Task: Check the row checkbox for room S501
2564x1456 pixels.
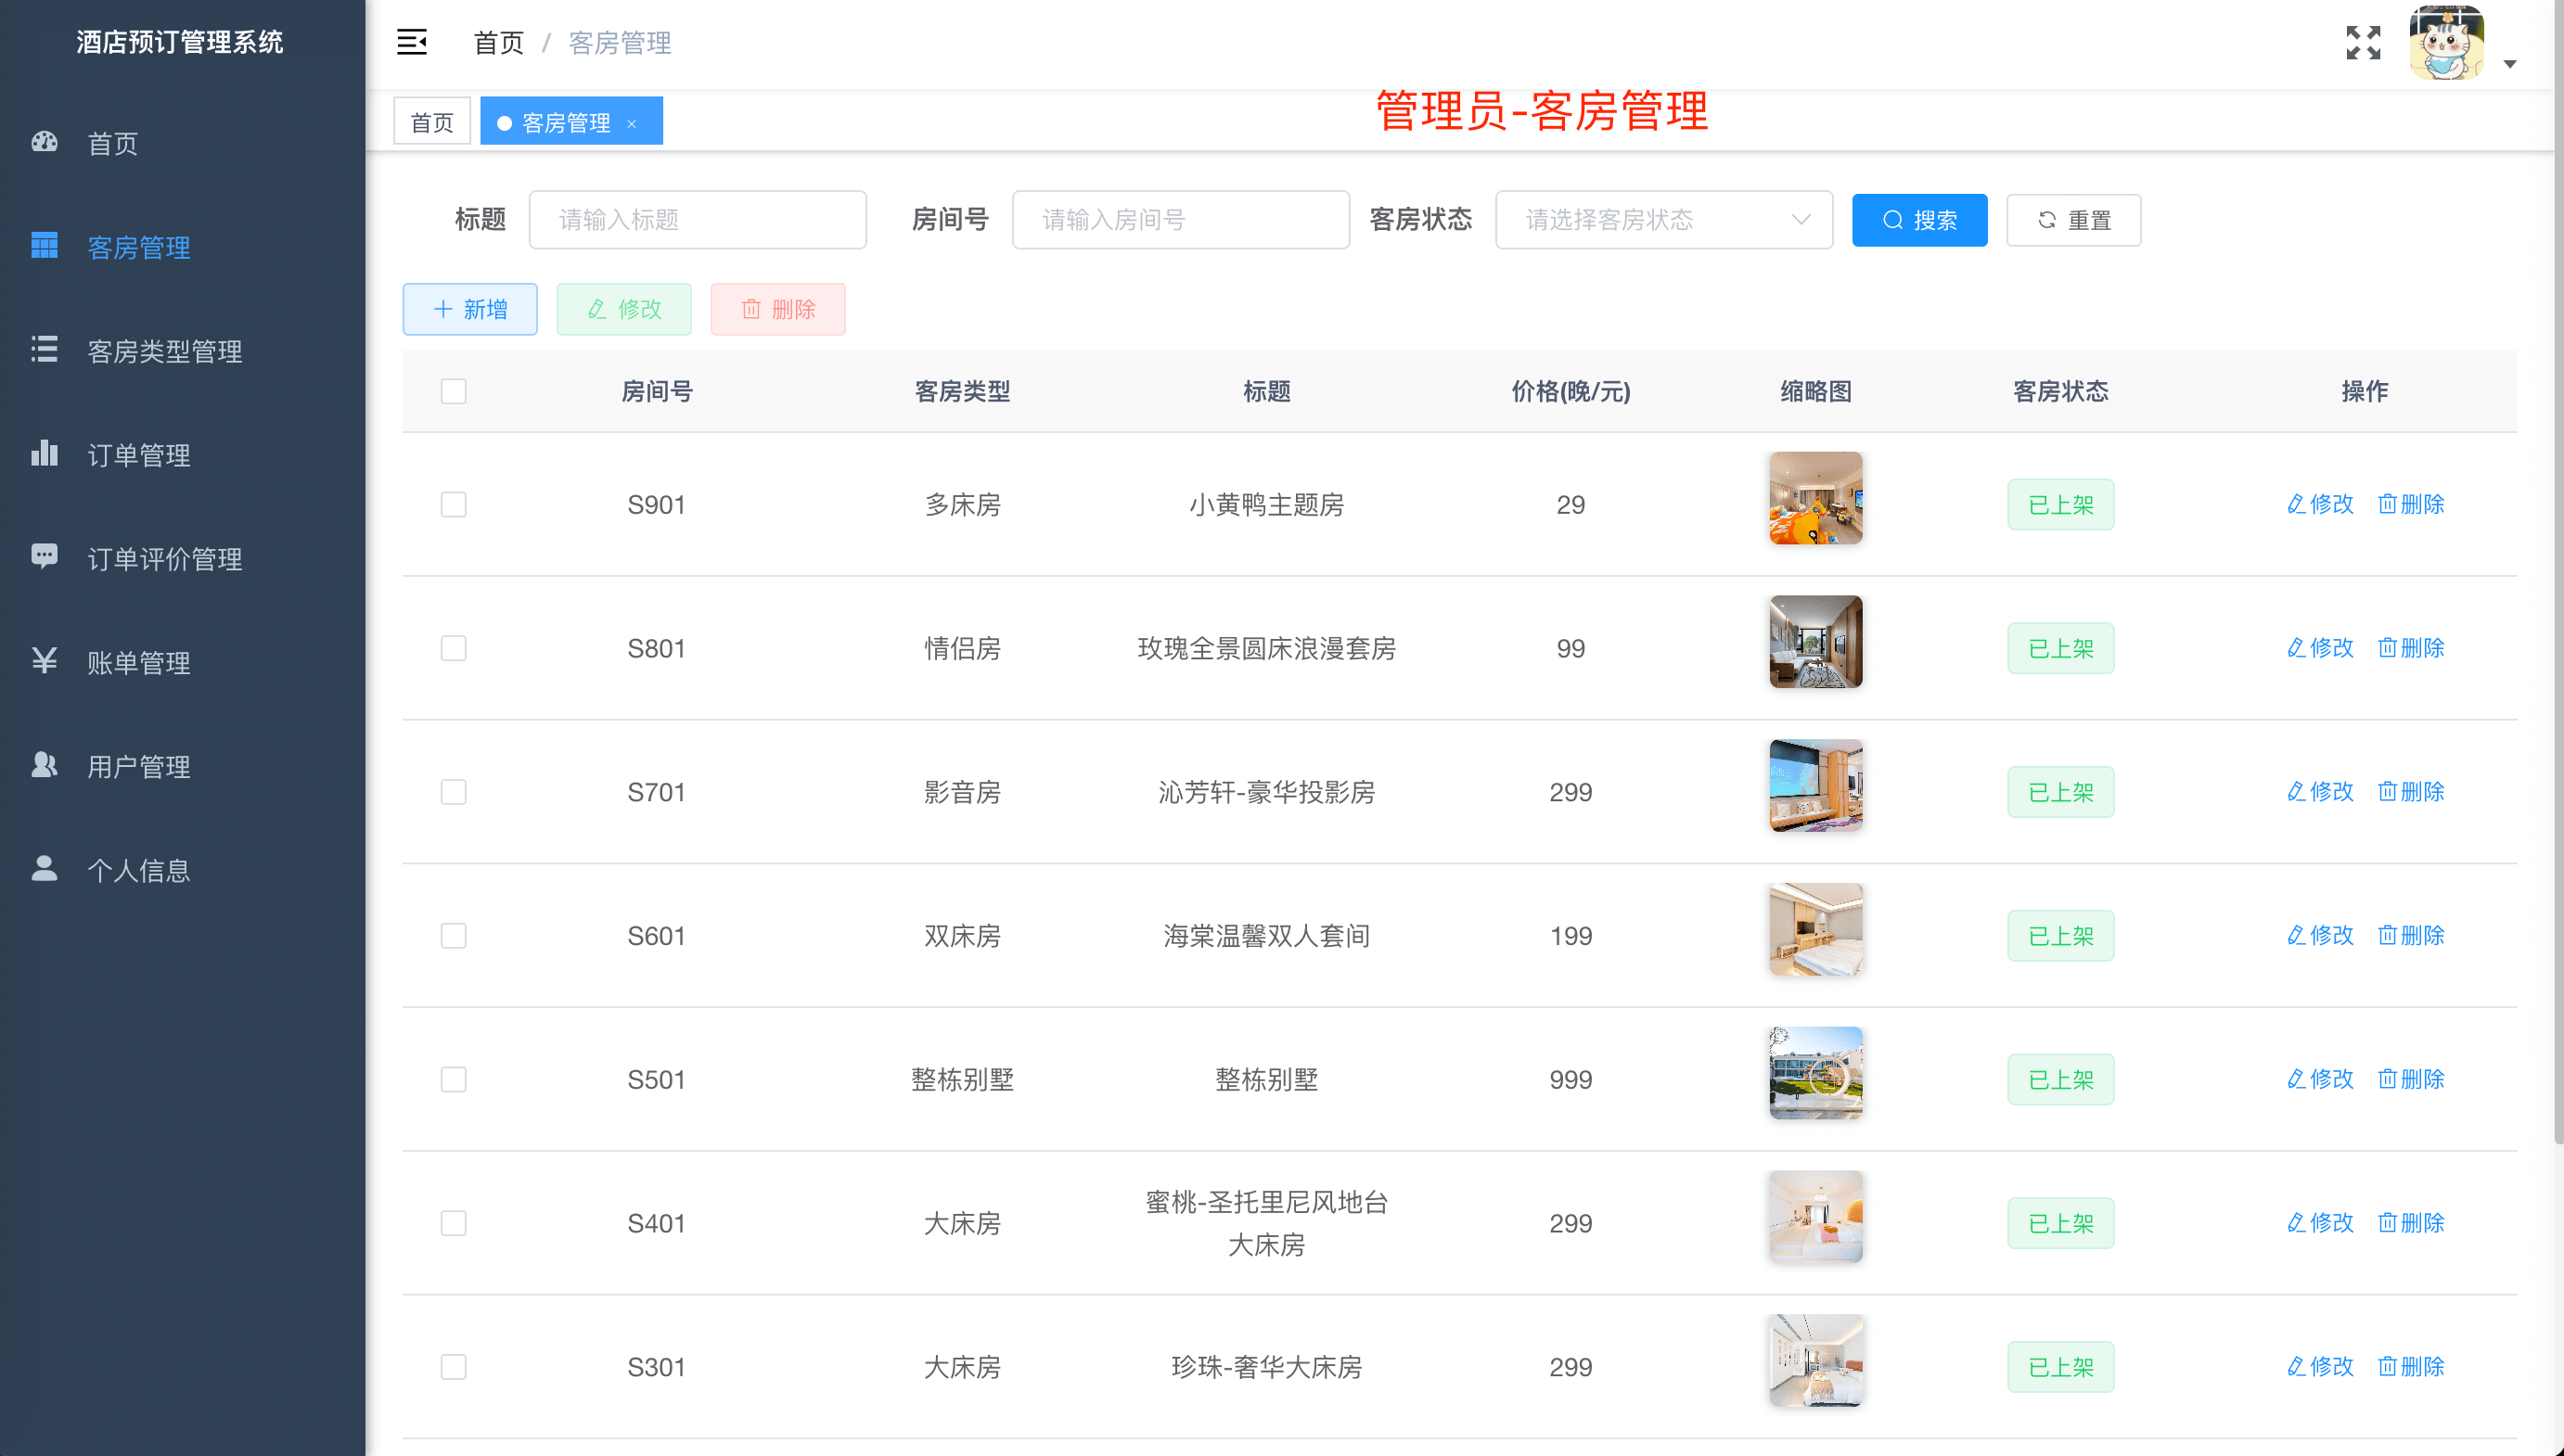Action: [453, 1079]
